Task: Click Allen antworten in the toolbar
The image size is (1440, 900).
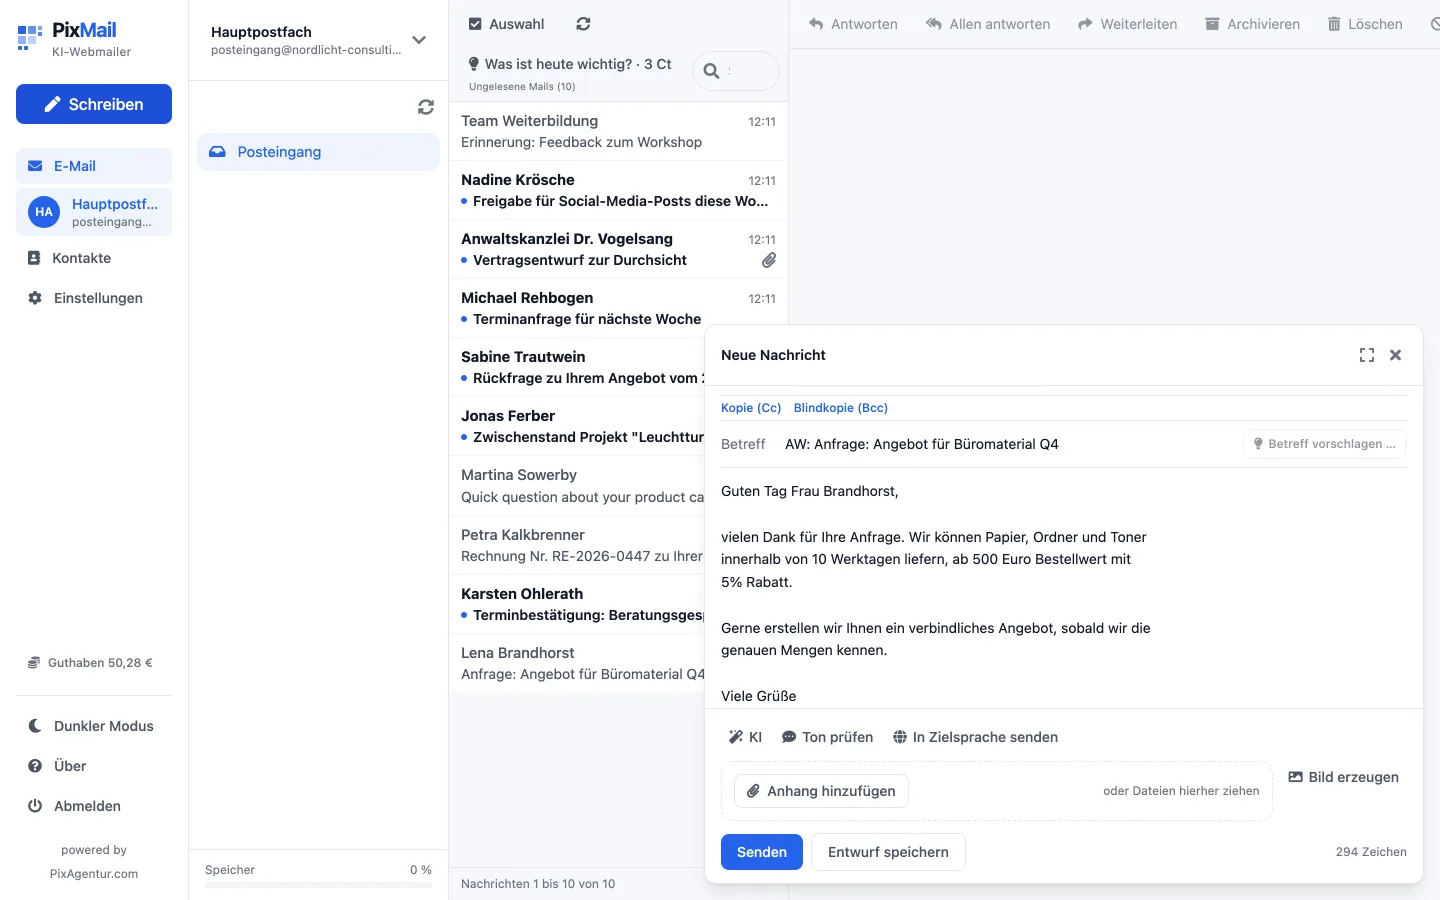Action: tap(988, 24)
